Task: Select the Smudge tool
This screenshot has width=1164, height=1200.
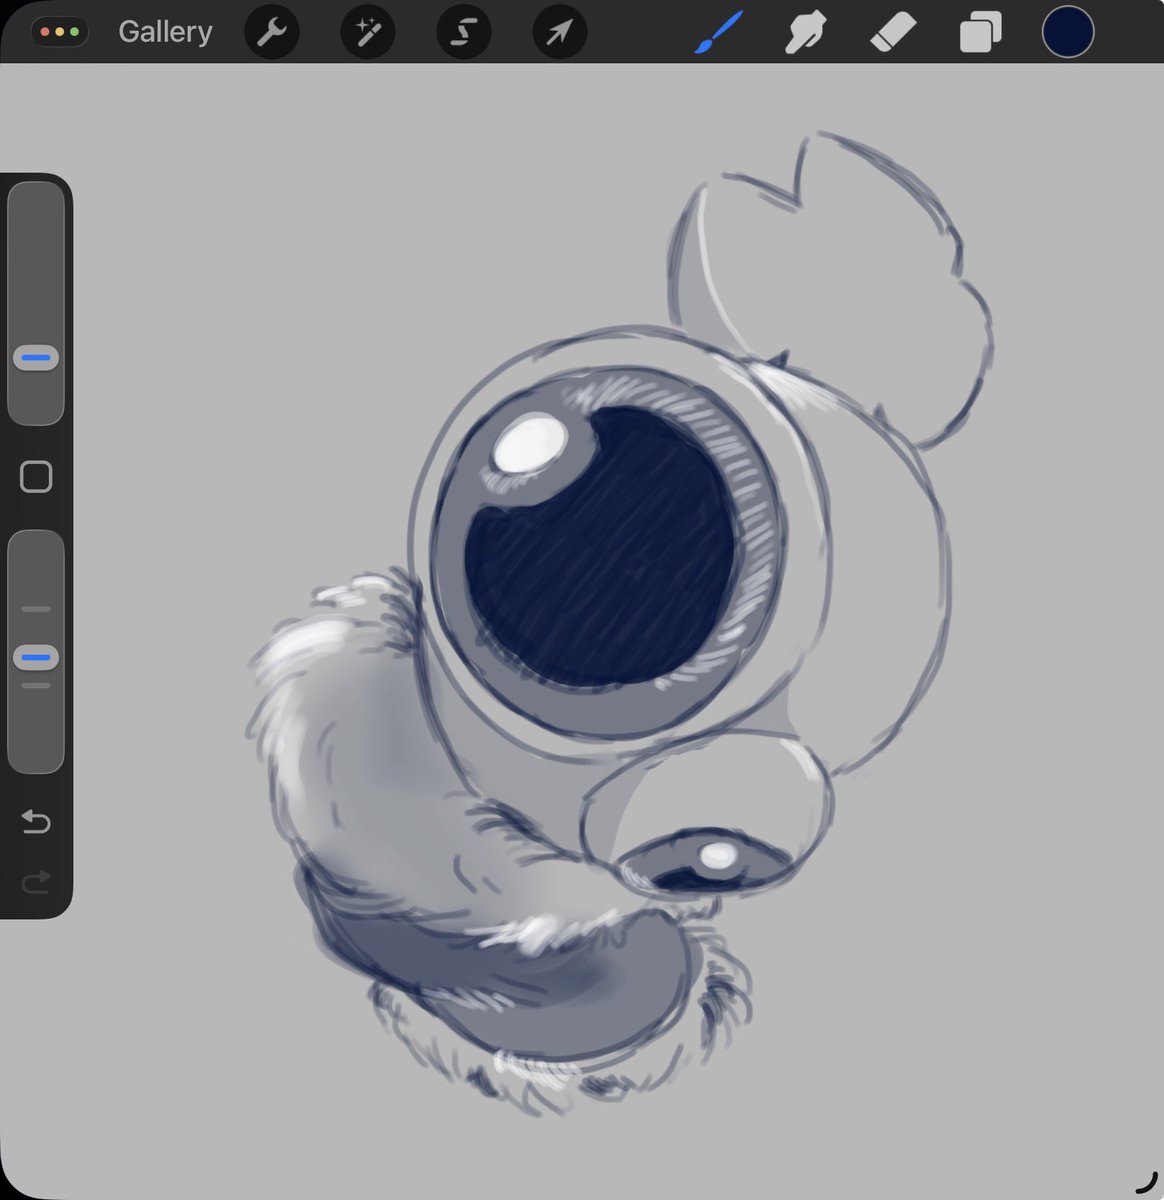Action: pyautogui.click(x=805, y=33)
